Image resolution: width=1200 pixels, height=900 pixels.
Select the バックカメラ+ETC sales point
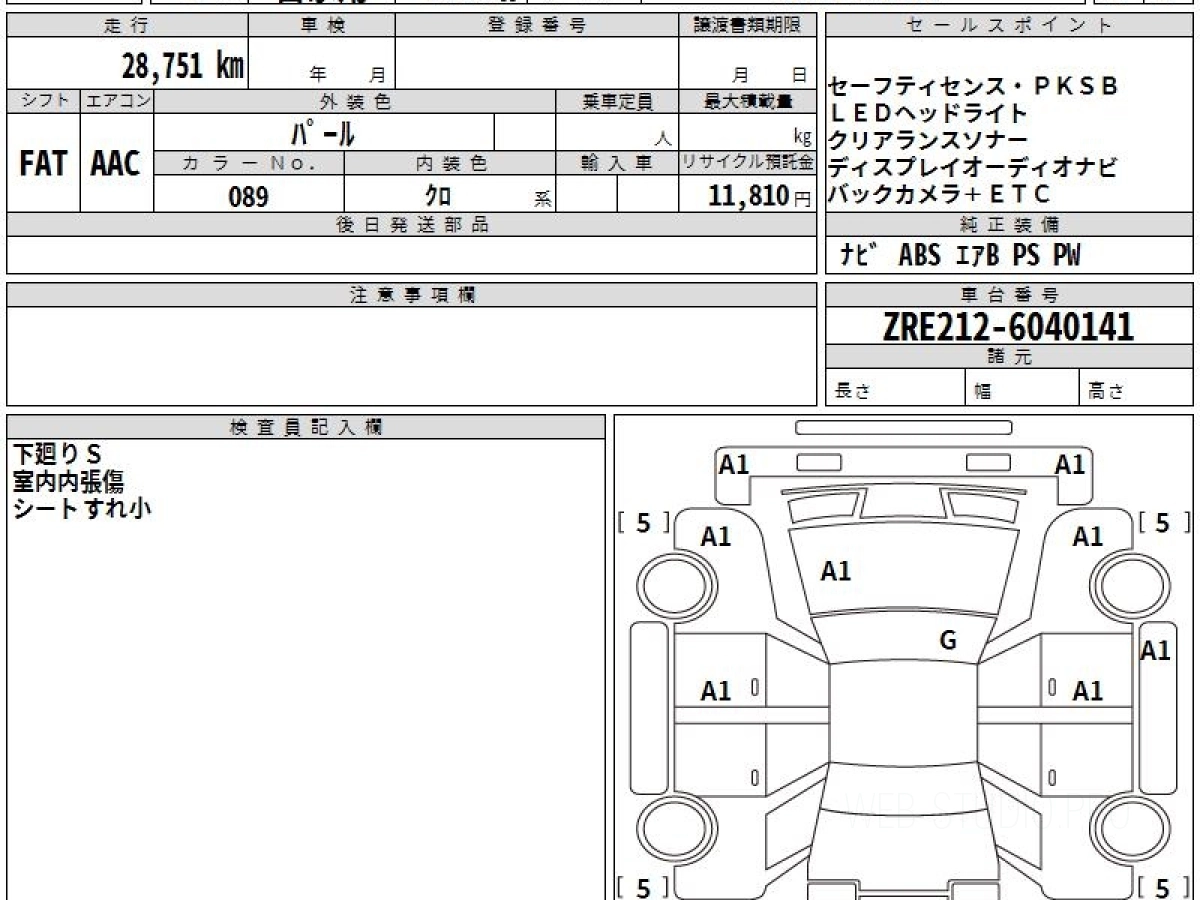tap(940, 193)
